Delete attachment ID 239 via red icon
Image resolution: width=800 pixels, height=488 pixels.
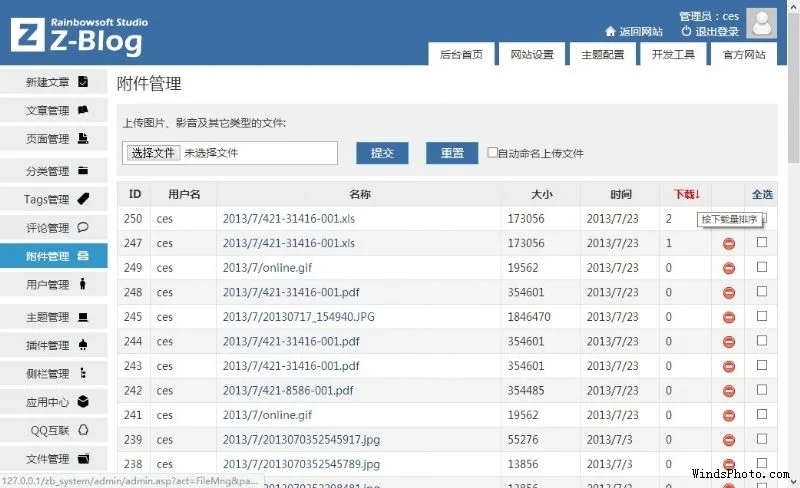click(729, 440)
